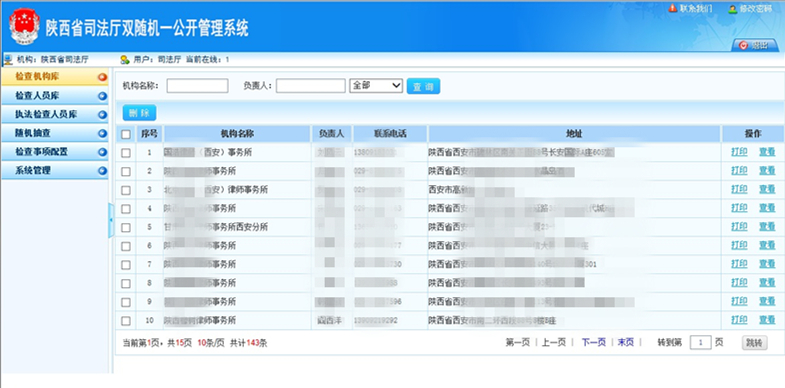Image resolution: width=785 pixels, height=388 pixels.
Task: Check the row 4 checkbox
Action: (126, 209)
